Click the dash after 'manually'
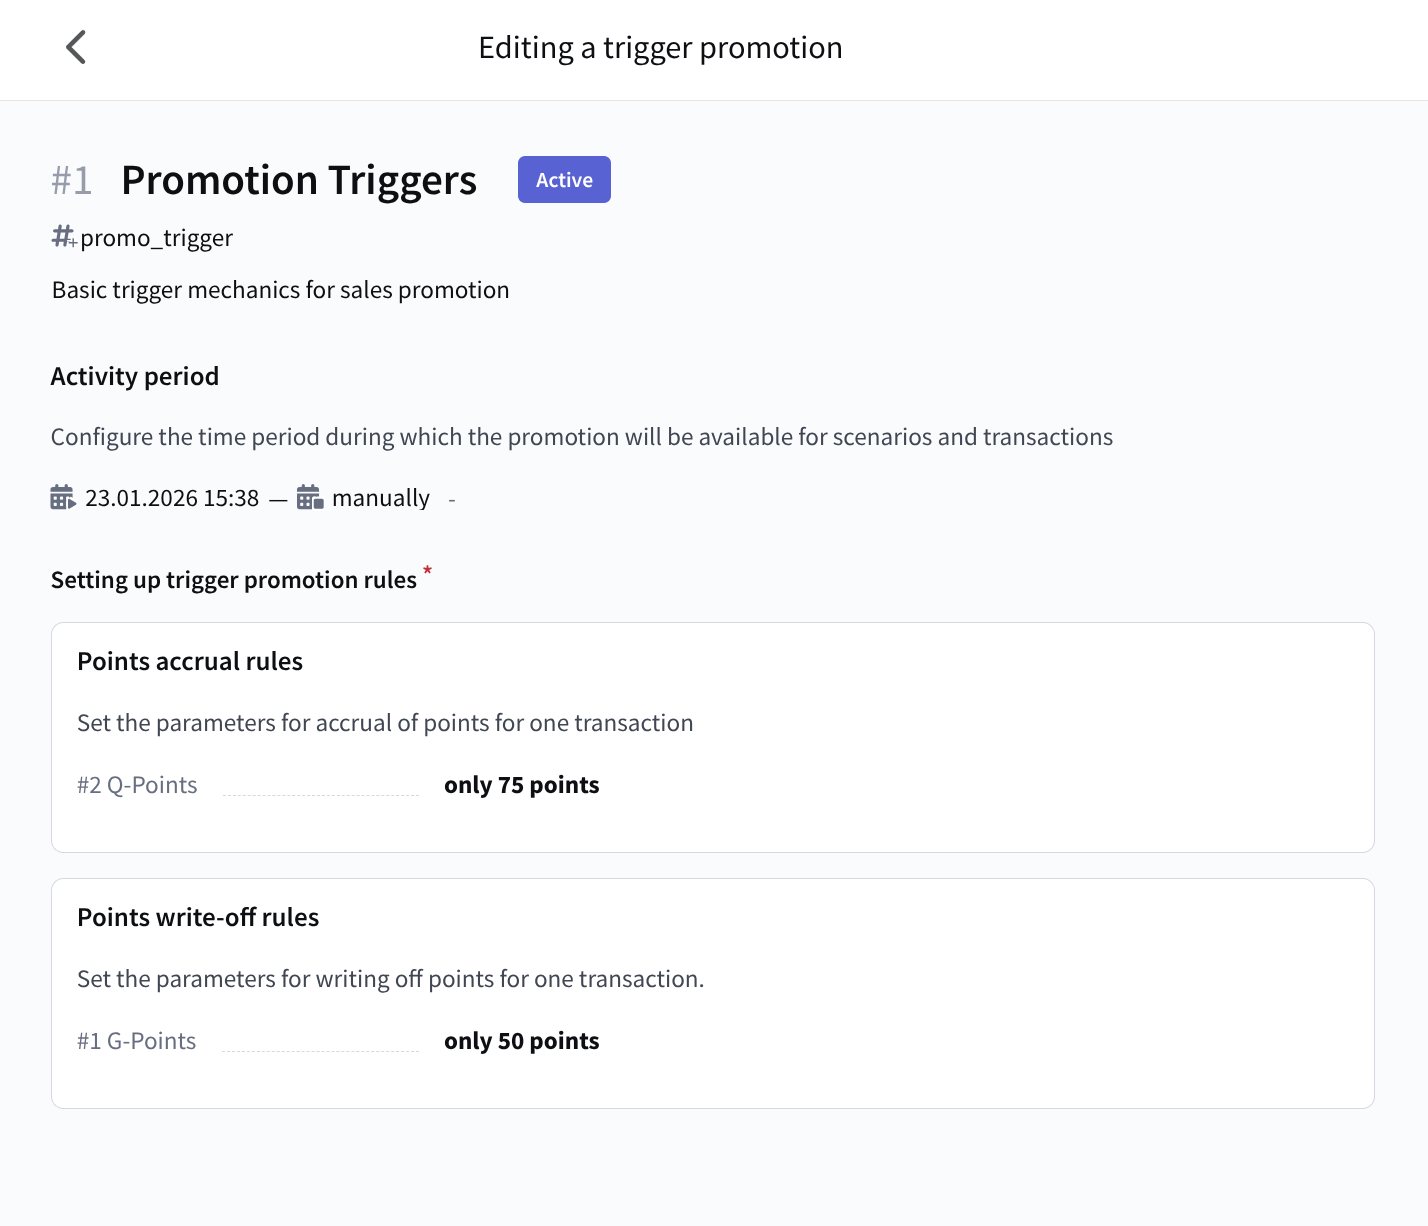1428x1226 pixels. 452,499
